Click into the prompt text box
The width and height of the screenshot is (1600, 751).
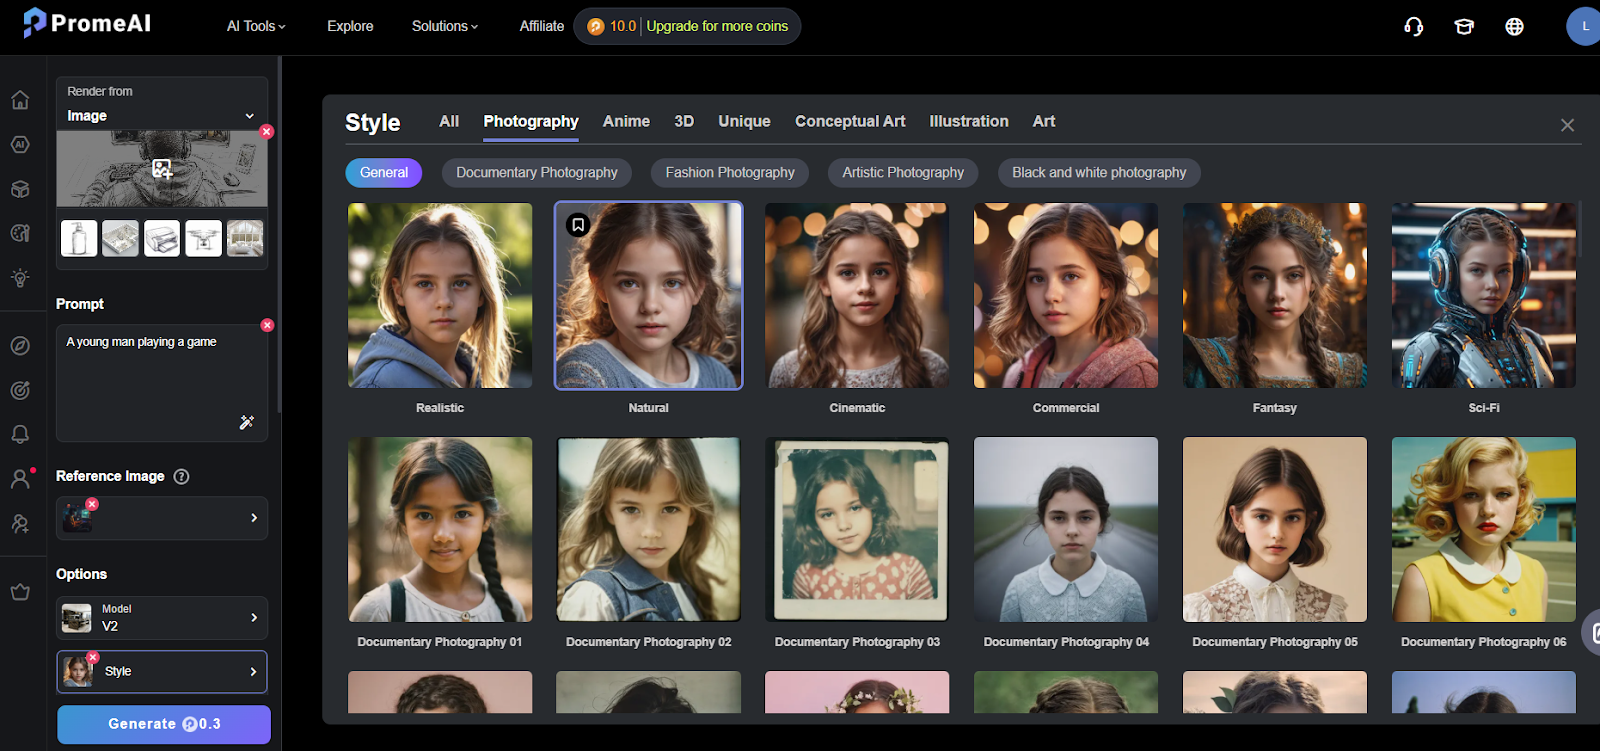162,383
